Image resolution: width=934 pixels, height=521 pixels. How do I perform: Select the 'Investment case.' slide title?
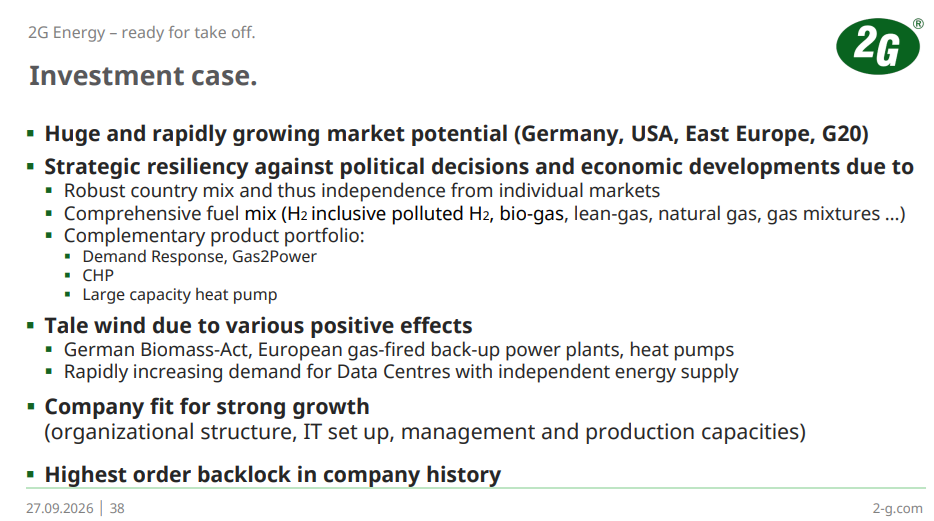(x=143, y=76)
